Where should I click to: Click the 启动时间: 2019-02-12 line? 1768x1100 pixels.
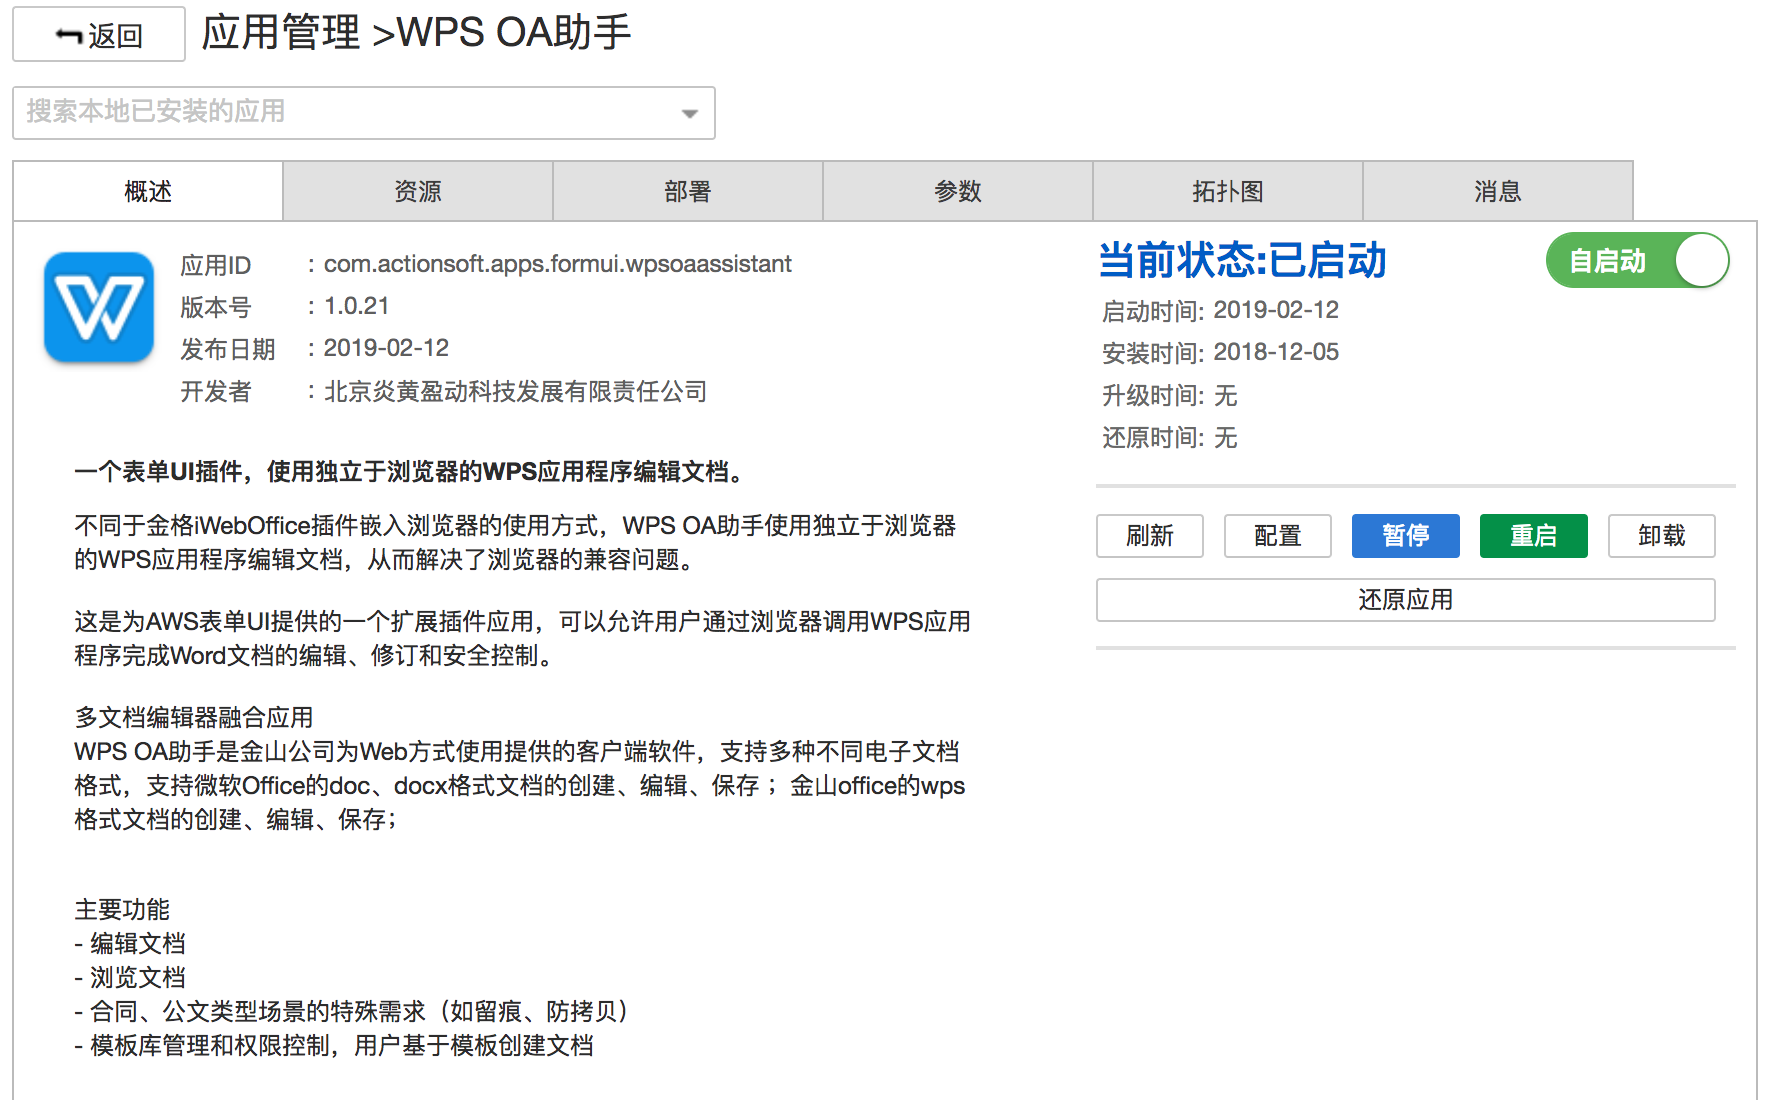[1220, 311]
